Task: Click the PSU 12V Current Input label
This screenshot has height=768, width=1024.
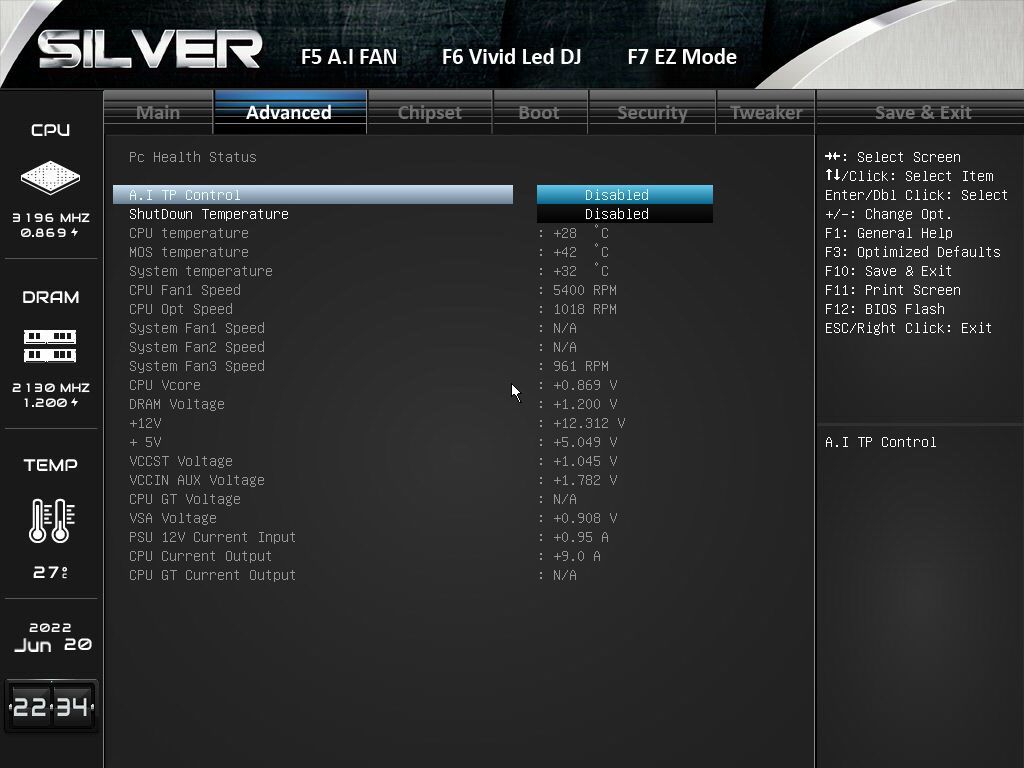Action: click(x=212, y=537)
